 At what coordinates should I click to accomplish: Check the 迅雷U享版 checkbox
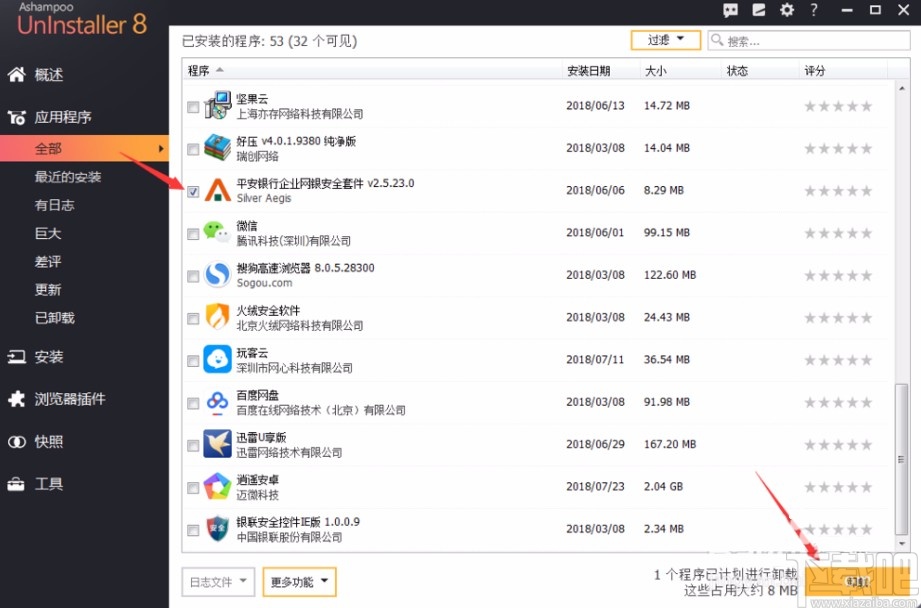193,445
